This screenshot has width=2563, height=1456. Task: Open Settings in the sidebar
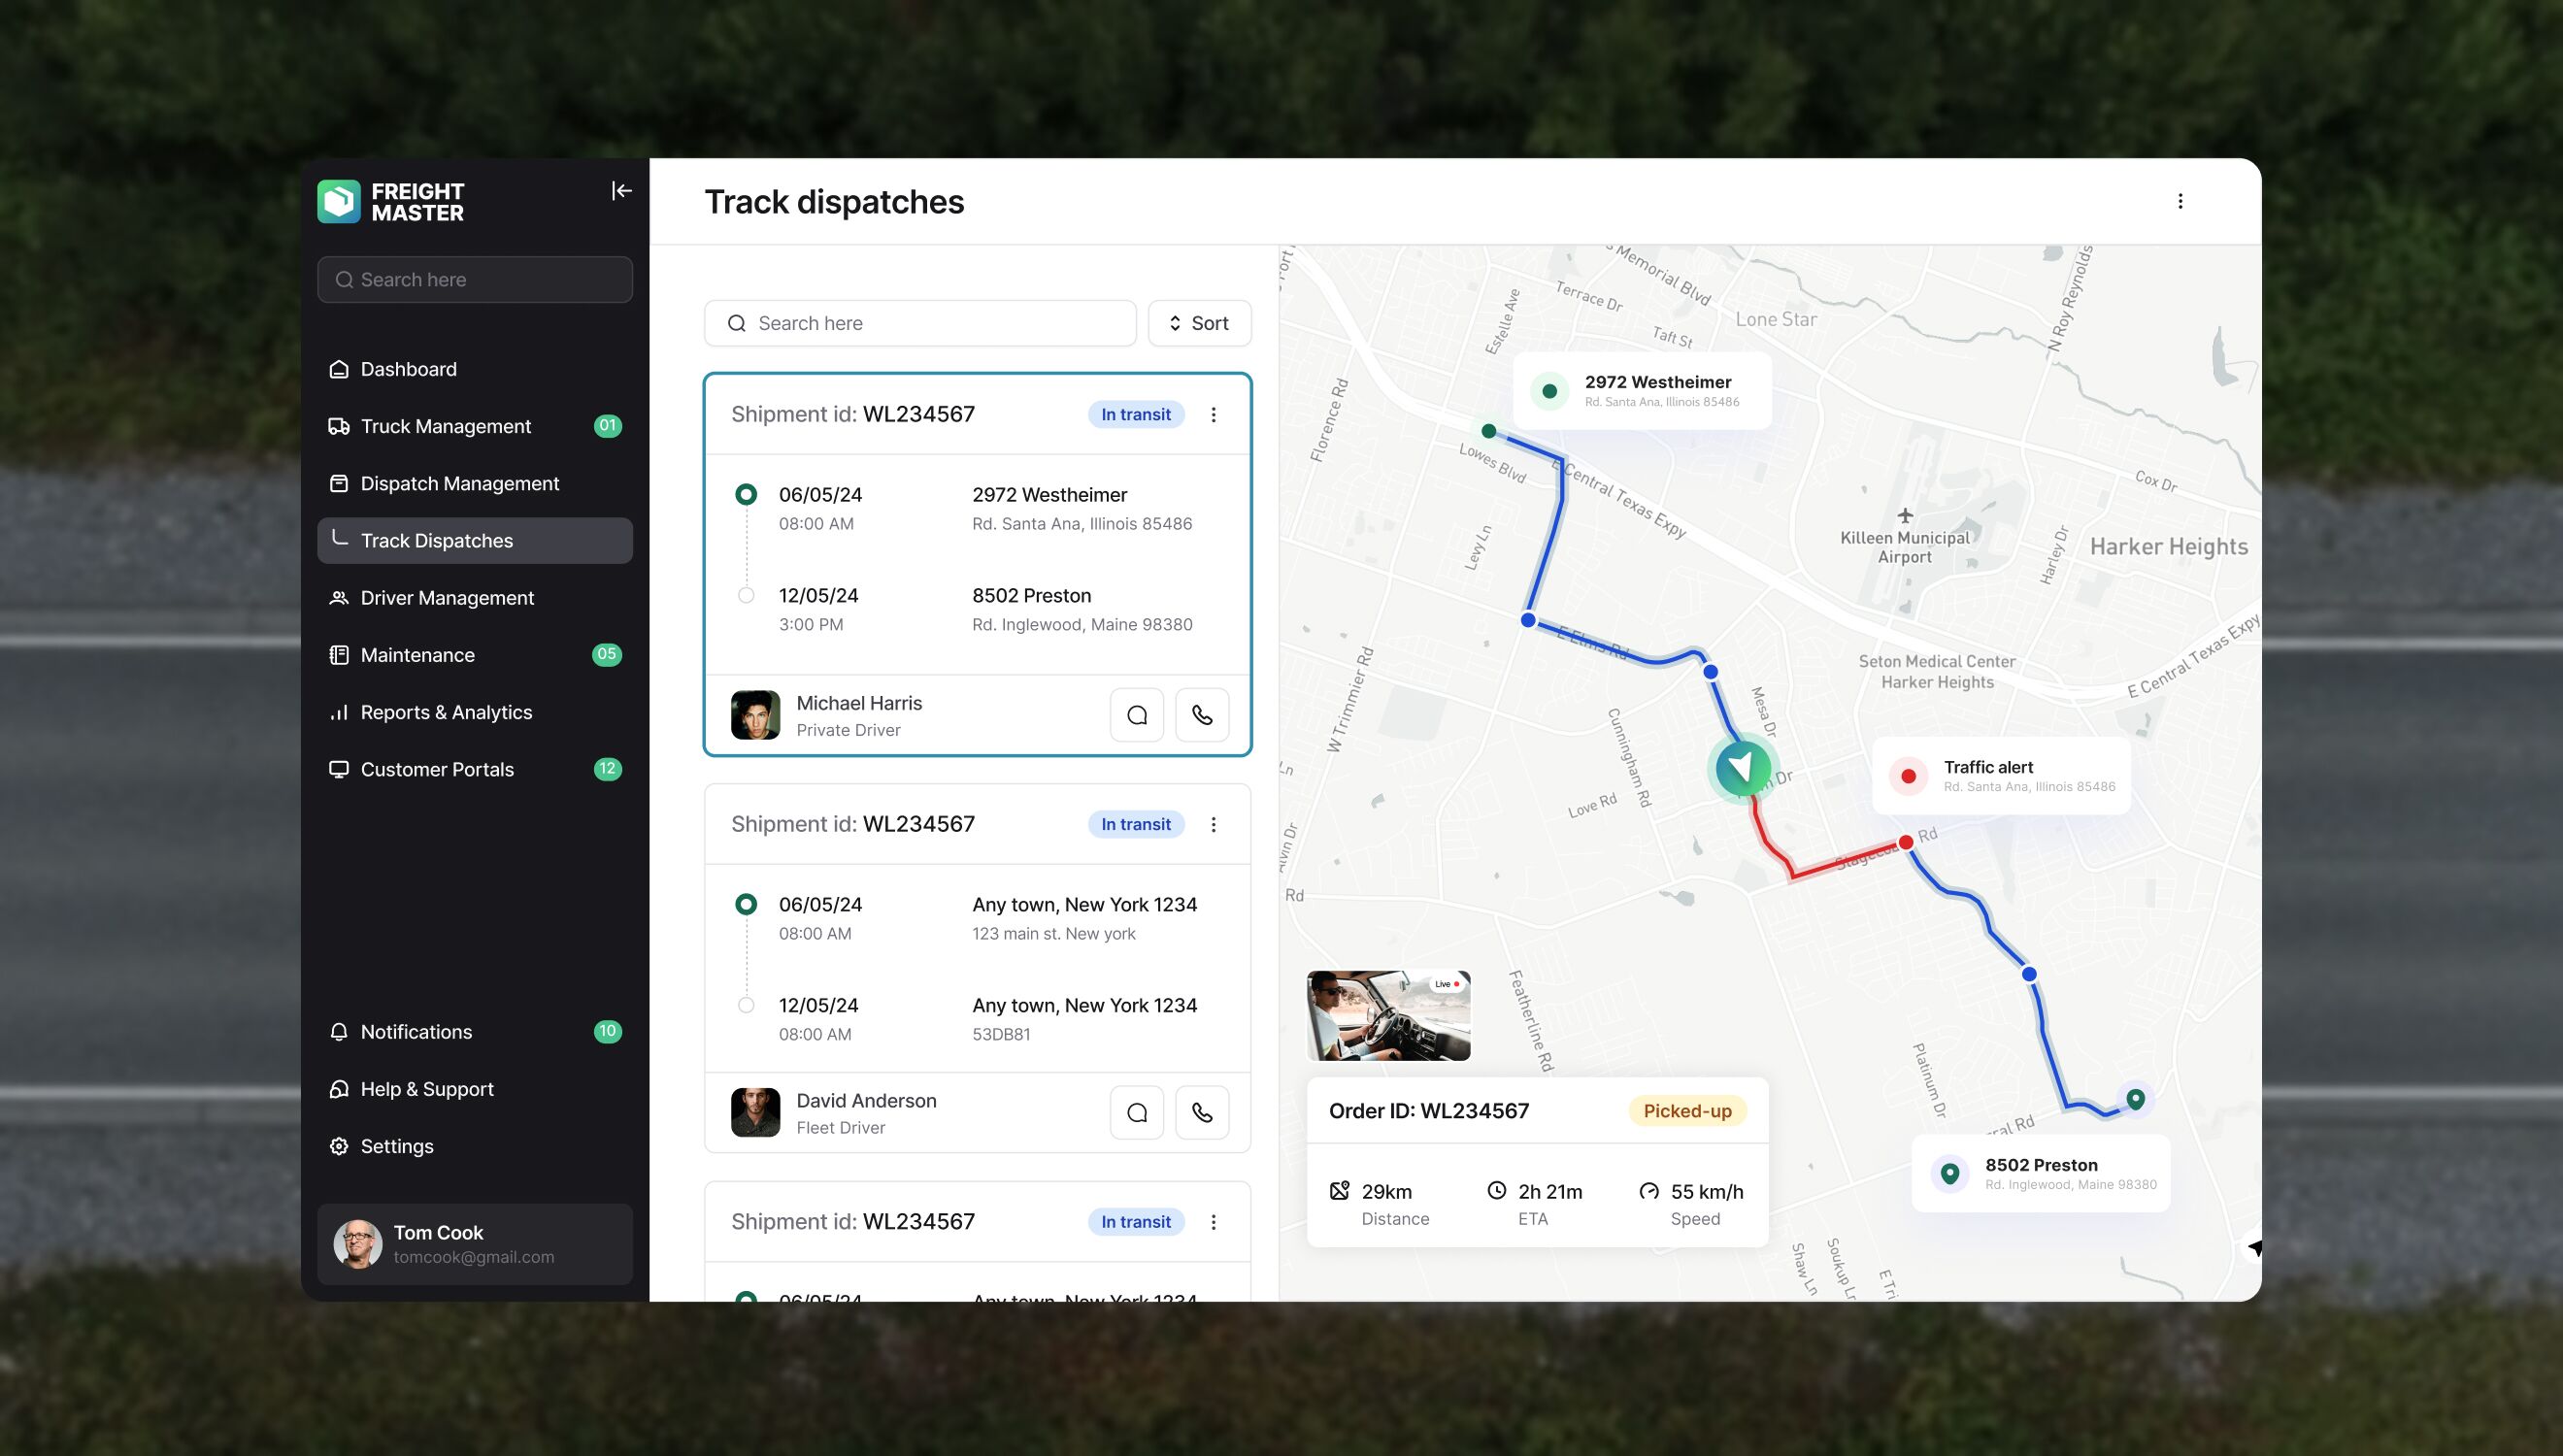point(475,1146)
